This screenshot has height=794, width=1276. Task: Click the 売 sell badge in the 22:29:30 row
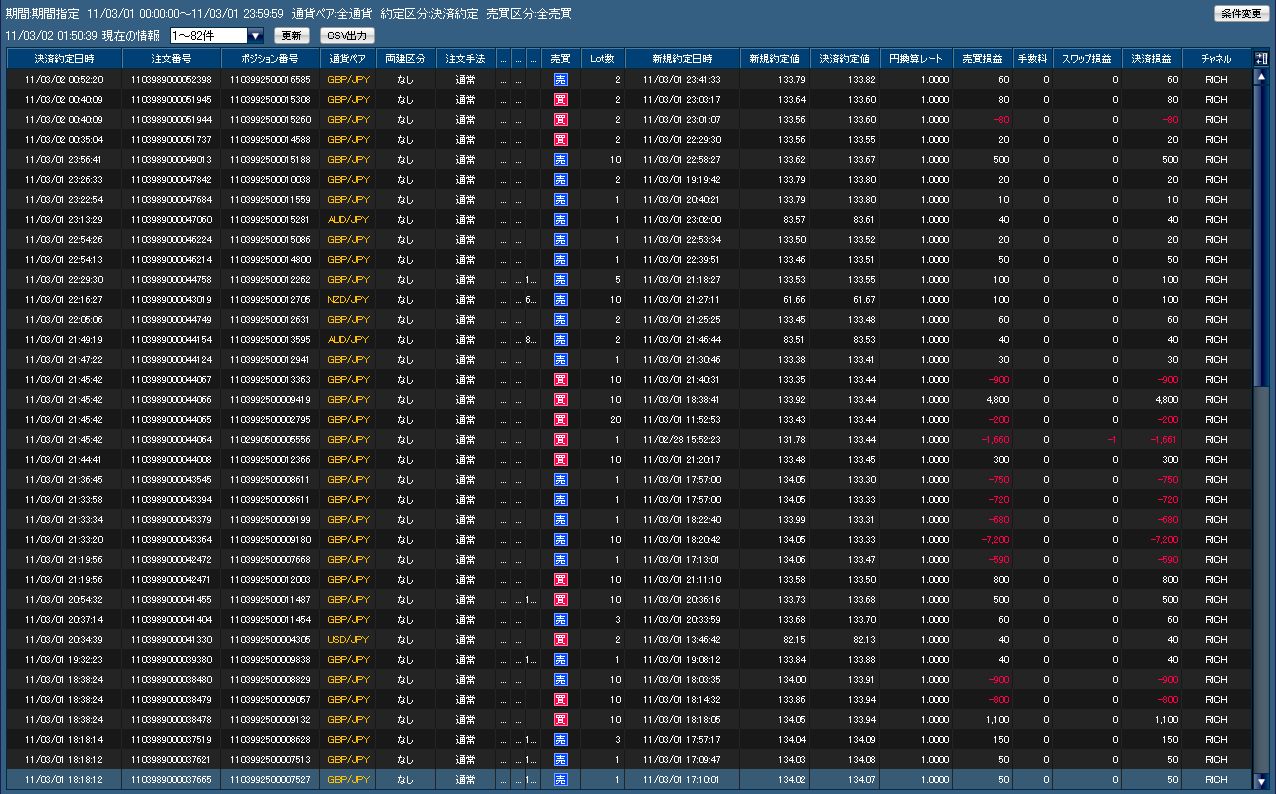click(560, 279)
